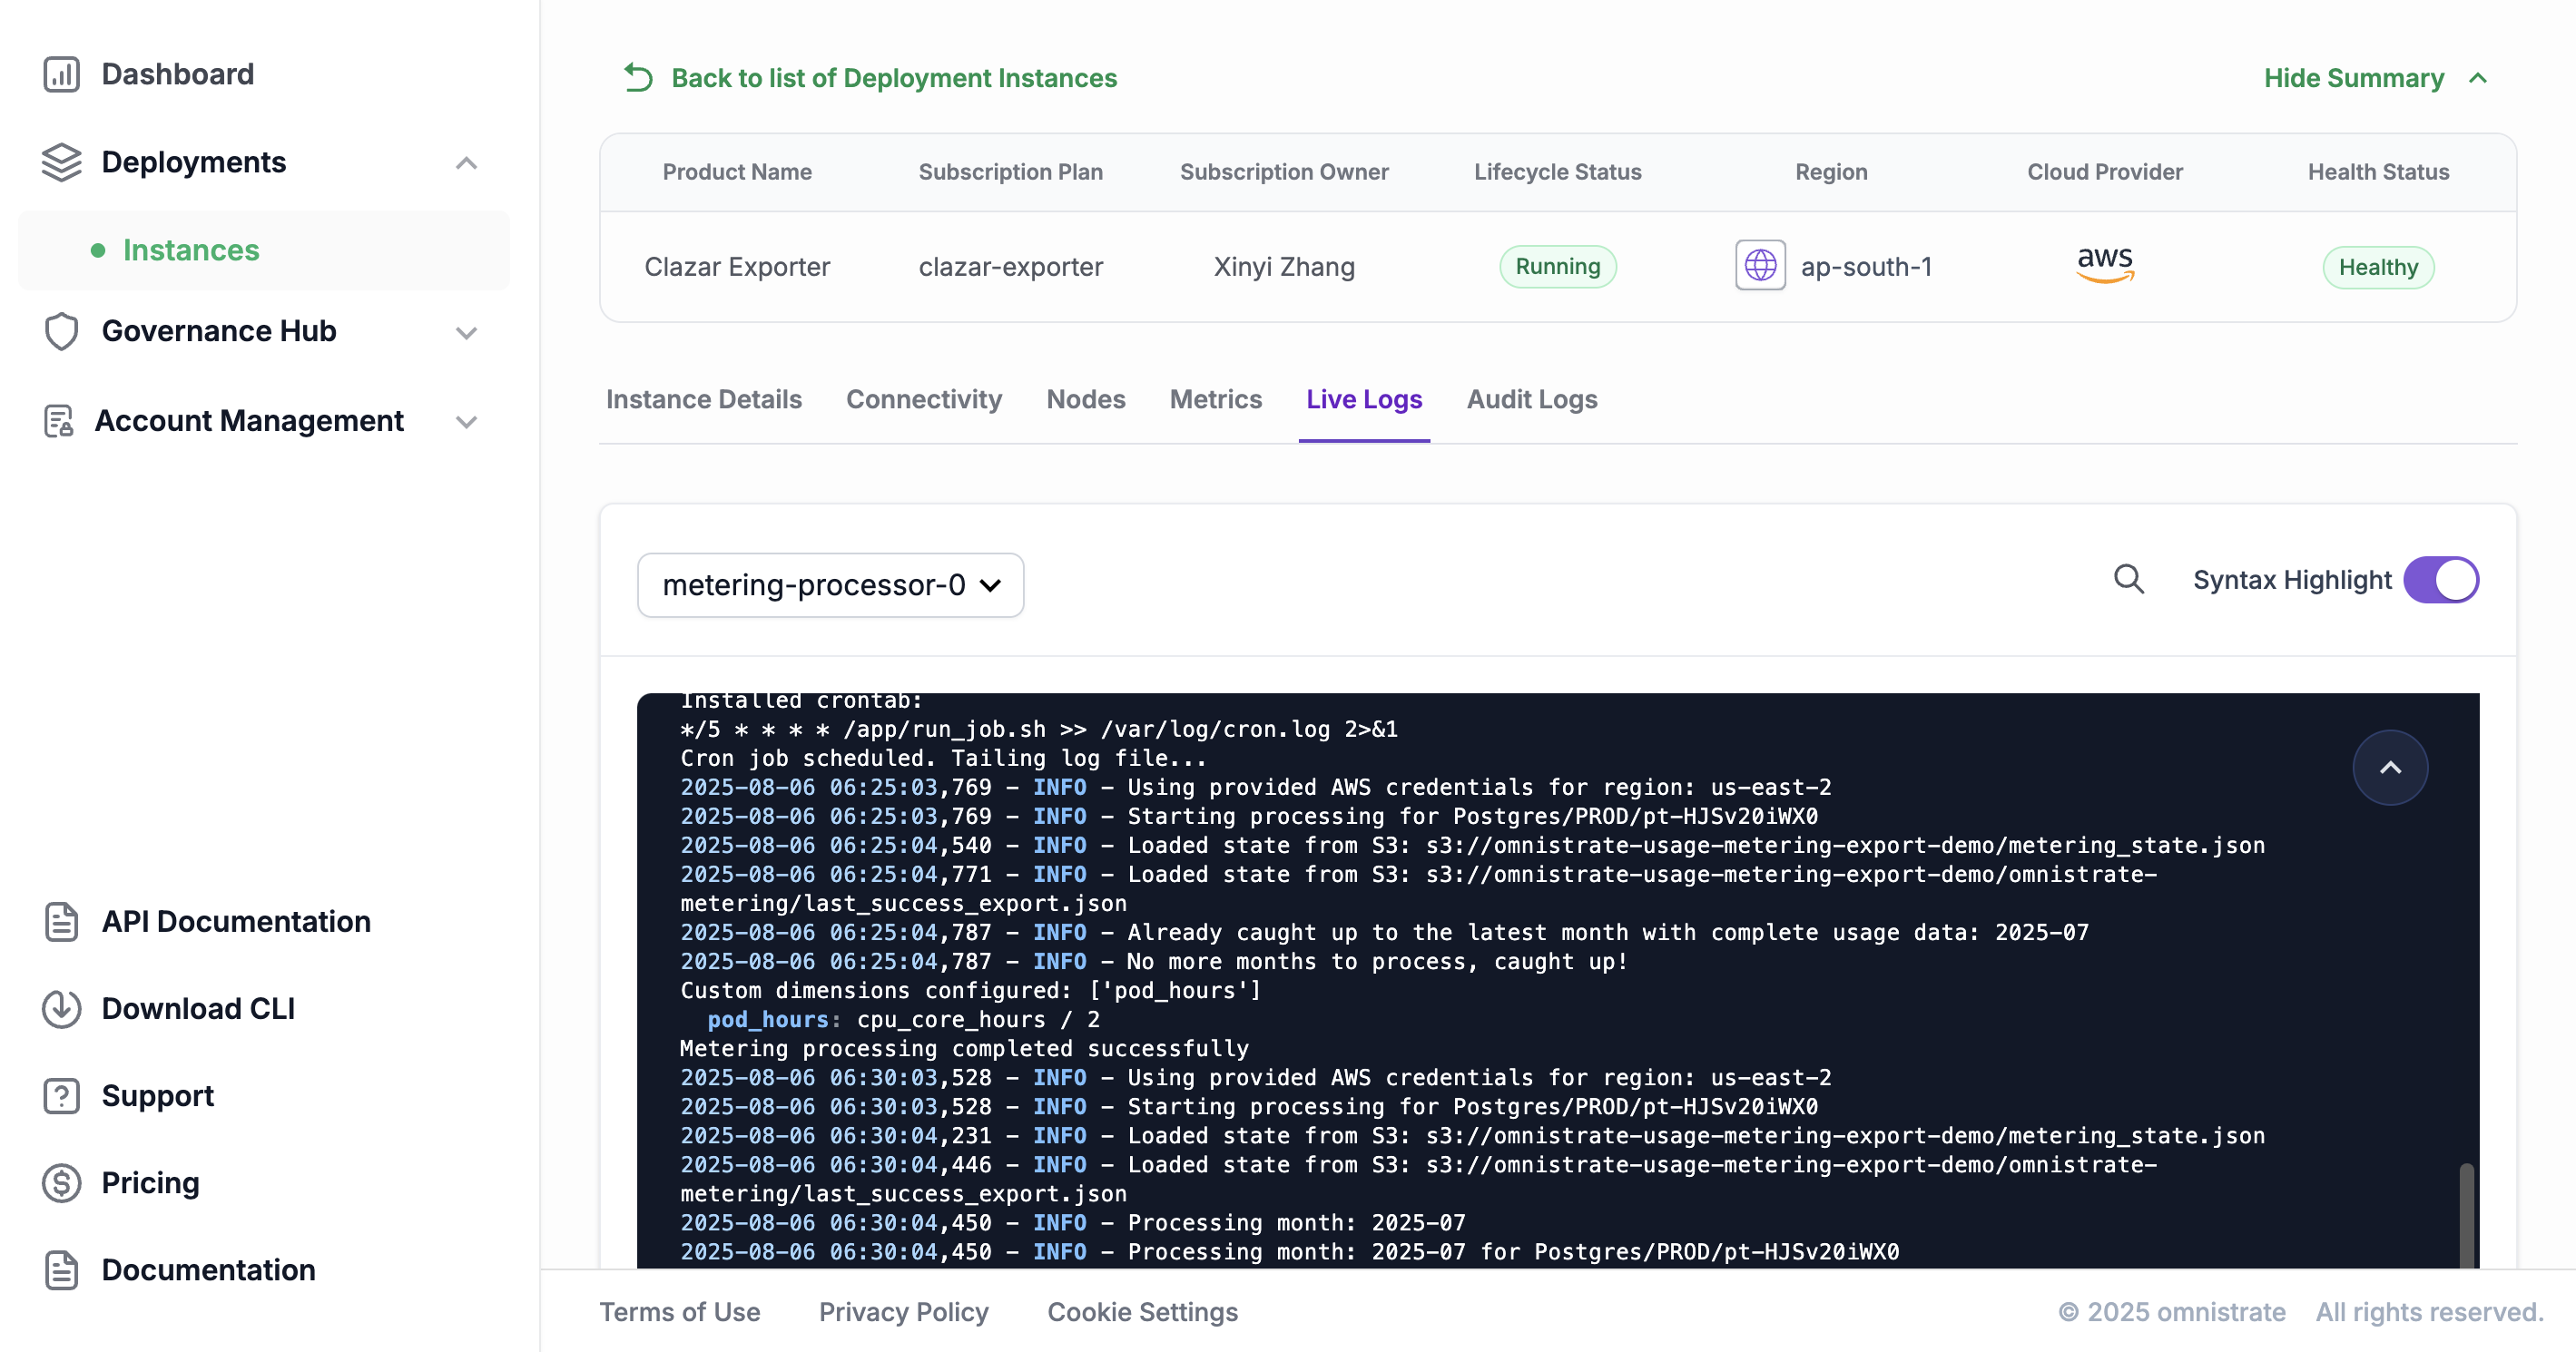Click the Cloud Provider column header
Screen dimensions: 2576x1352
pos(2105,171)
